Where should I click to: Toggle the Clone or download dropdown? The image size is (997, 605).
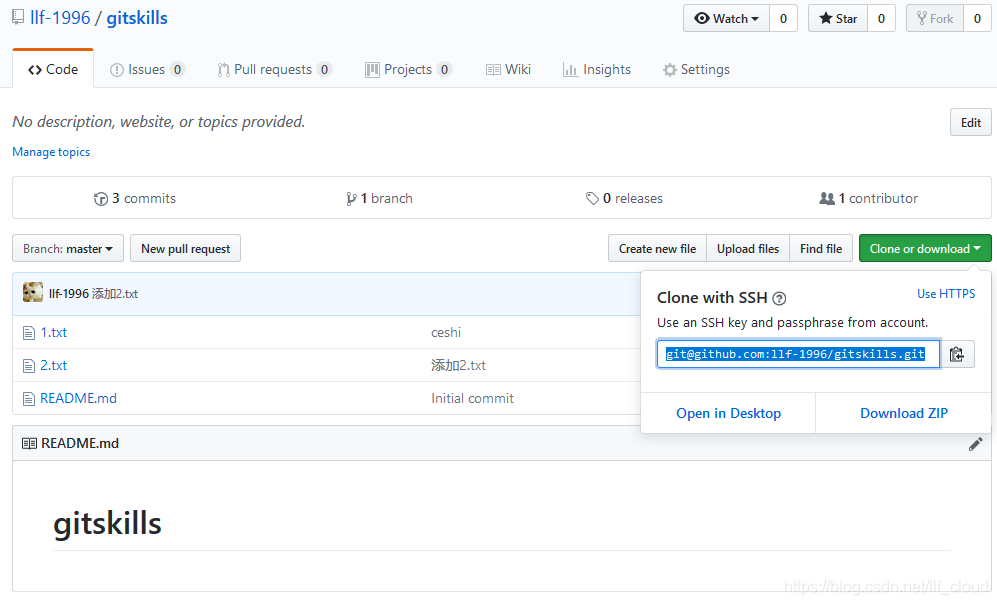click(x=925, y=248)
